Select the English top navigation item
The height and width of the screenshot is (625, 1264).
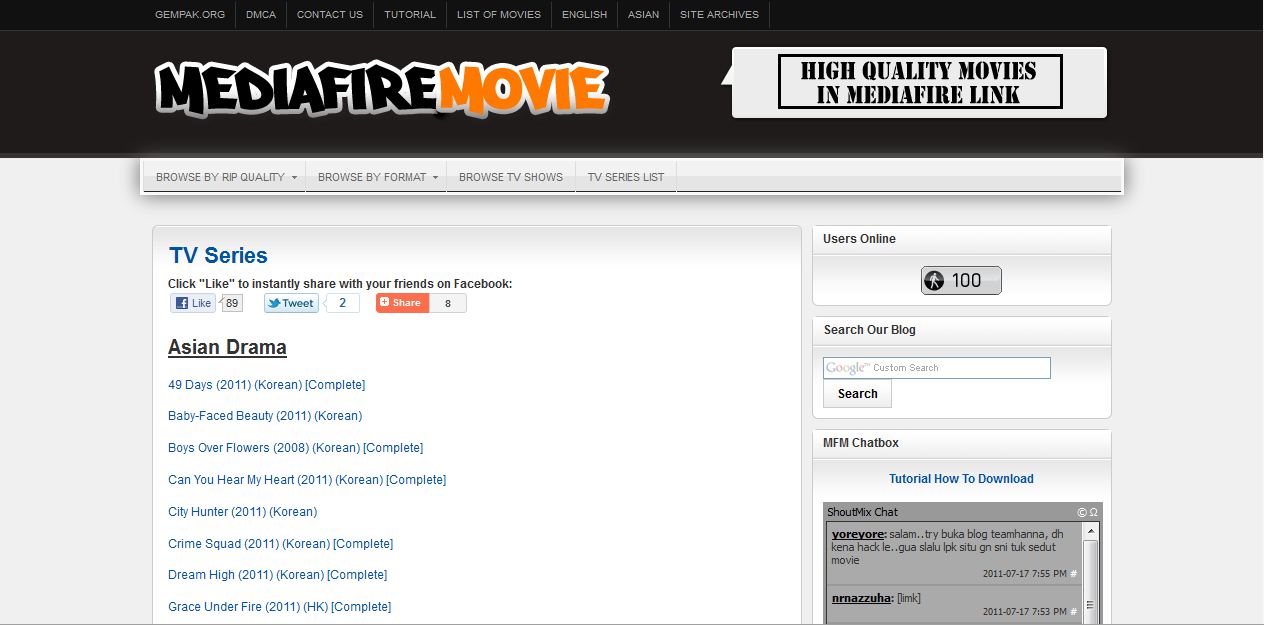click(x=584, y=15)
